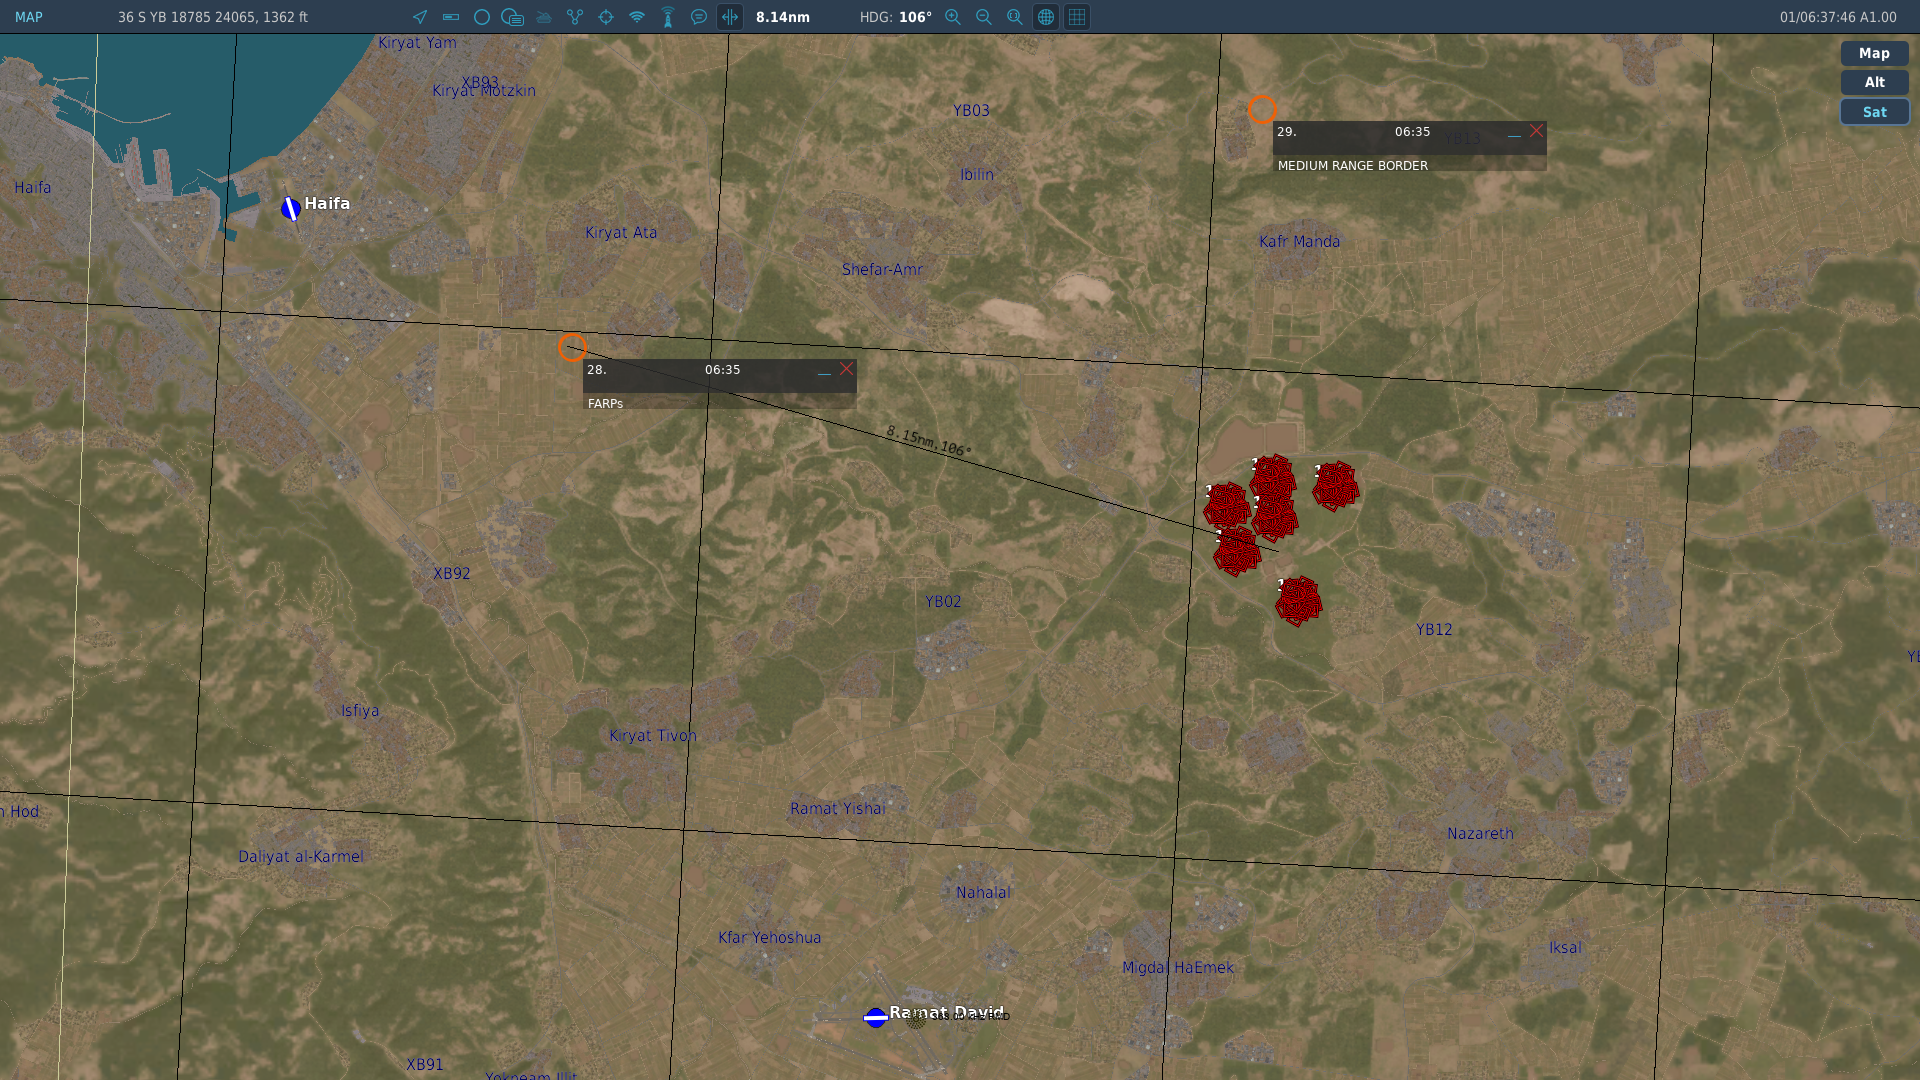1920x1080 pixels.
Task: Toggle the signal detection ranges icon
Action: [x=637, y=17]
